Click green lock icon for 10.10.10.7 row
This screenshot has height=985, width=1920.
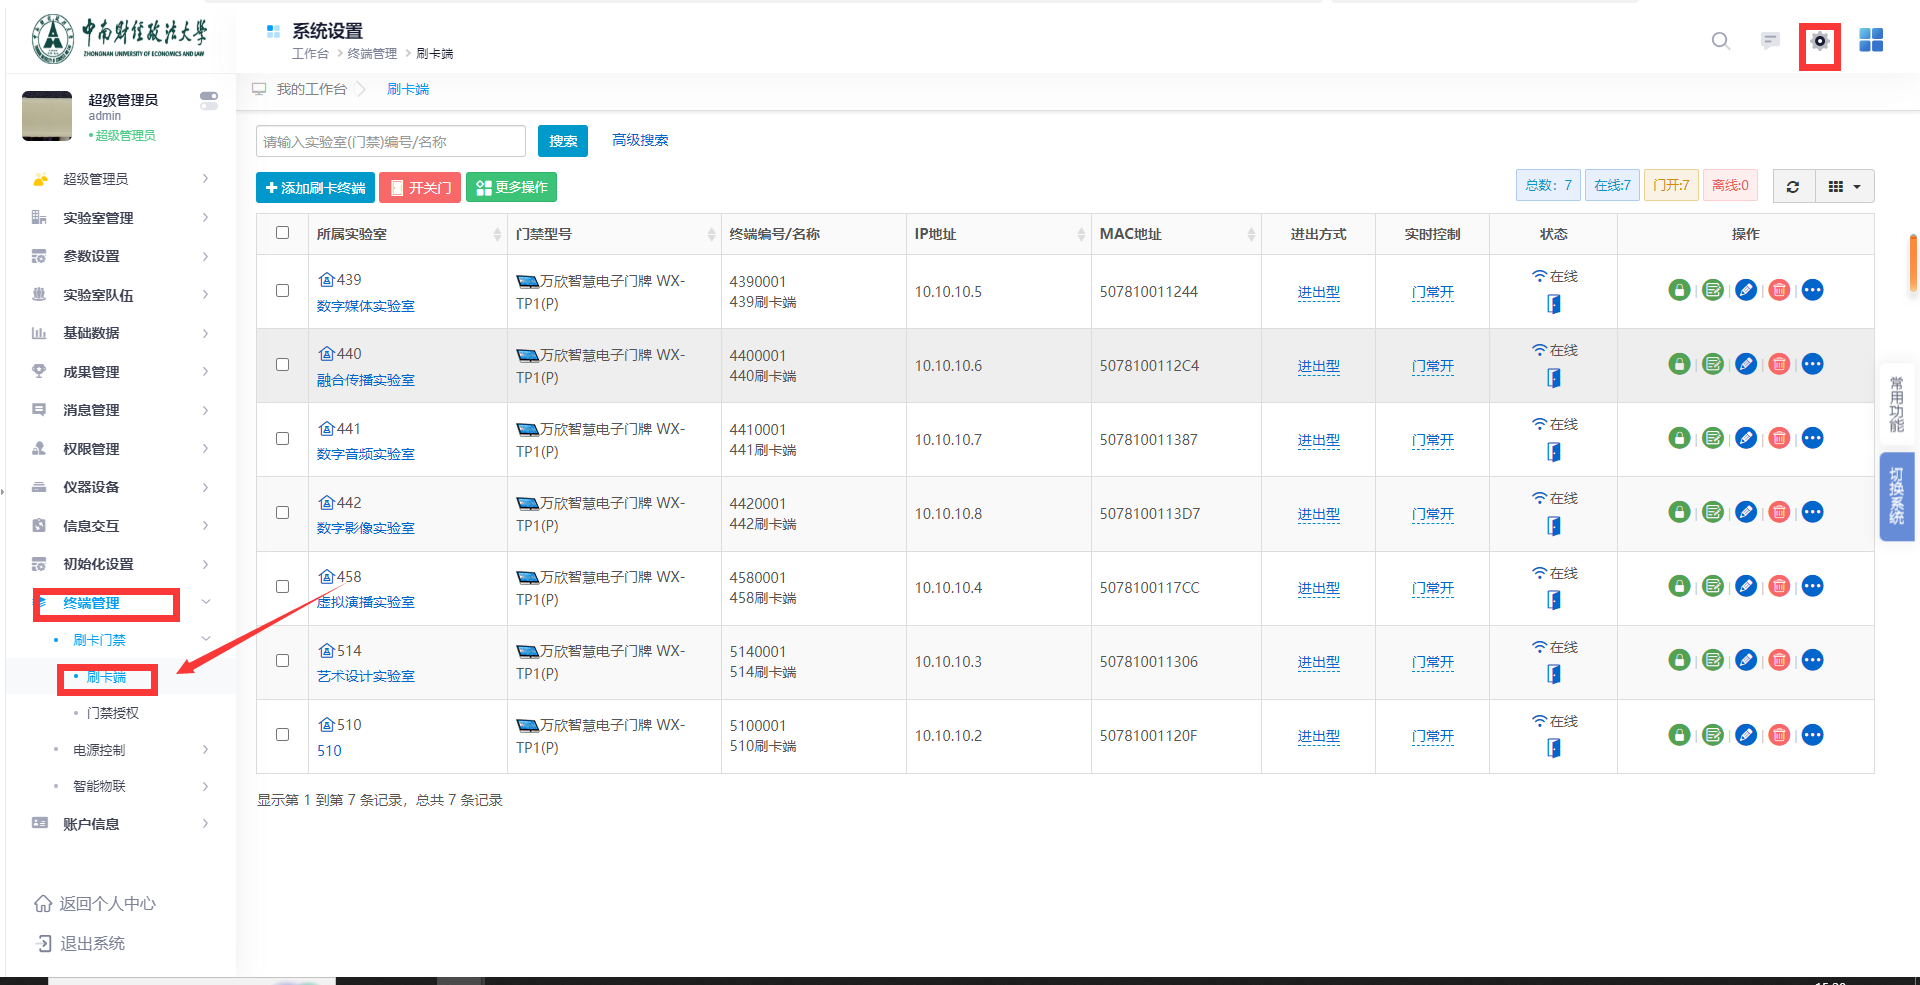1679,439
